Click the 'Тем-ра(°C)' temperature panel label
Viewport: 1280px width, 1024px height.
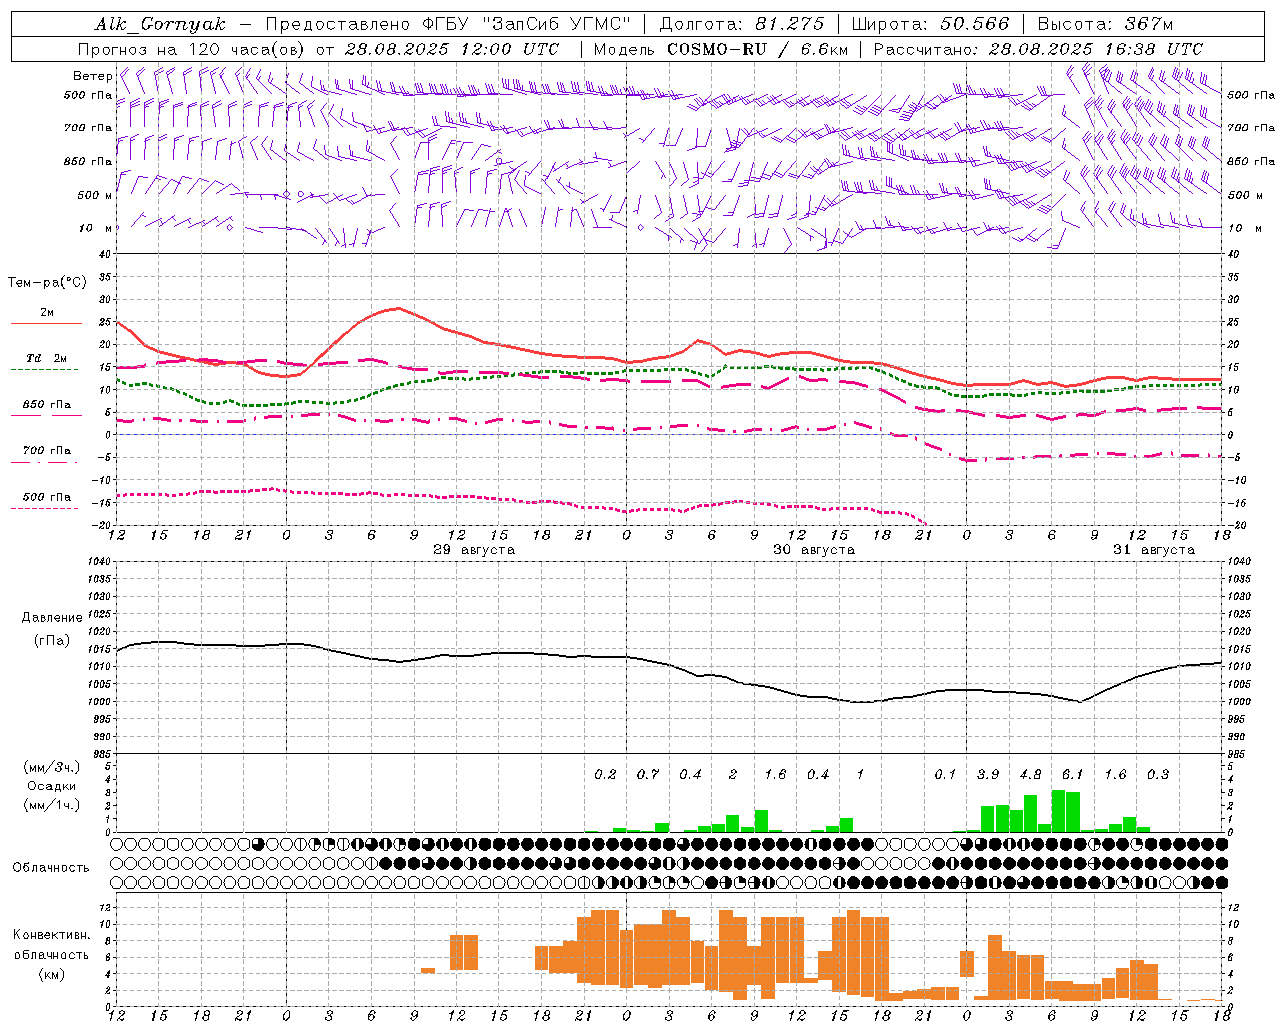47,283
